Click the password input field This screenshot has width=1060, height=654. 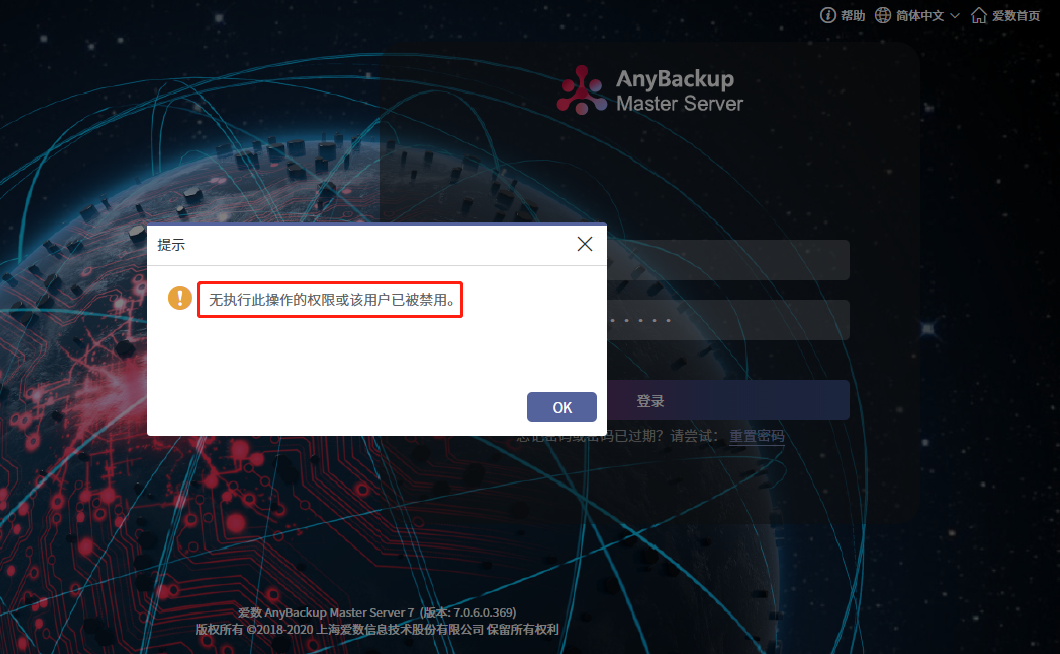(x=728, y=320)
